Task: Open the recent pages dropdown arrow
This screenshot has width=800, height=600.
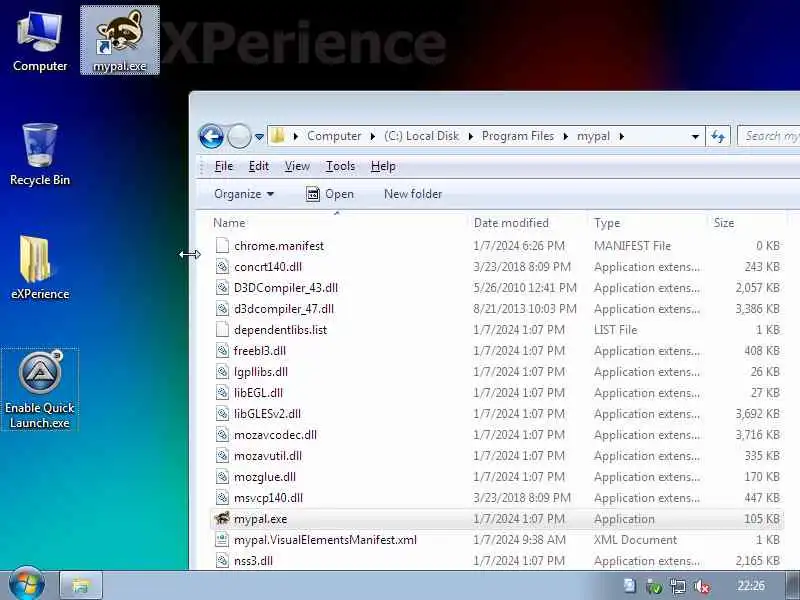Action: (259, 137)
